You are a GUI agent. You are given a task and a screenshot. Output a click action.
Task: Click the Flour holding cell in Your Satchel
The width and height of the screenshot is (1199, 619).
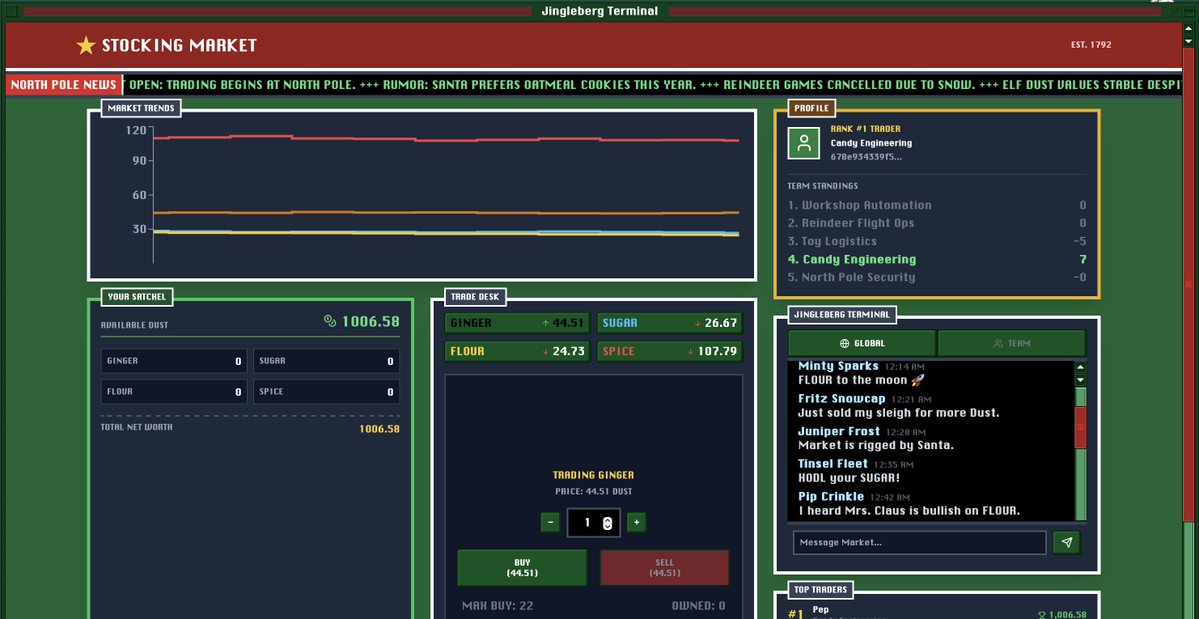click(x=174, y=392)
